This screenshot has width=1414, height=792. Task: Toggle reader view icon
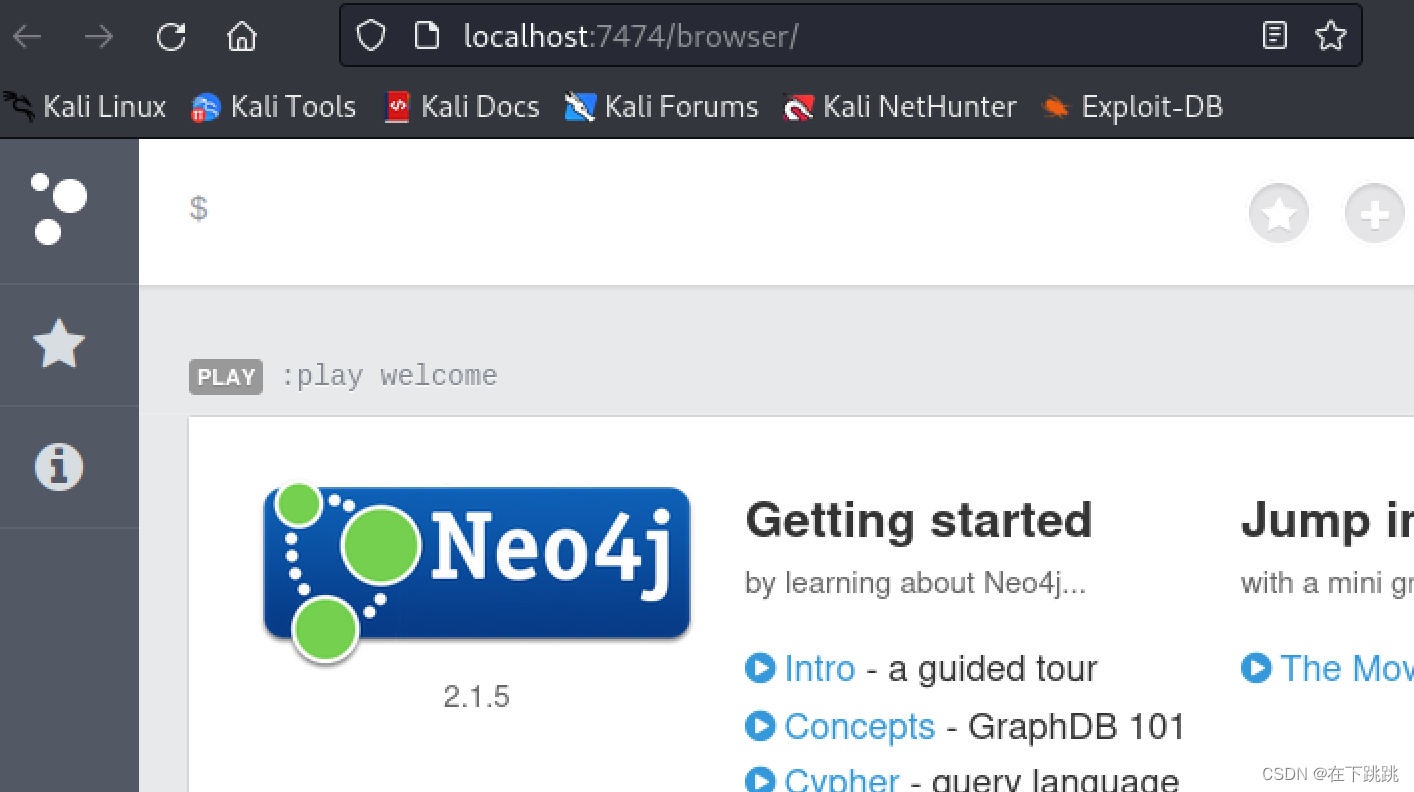(1274, 37)
